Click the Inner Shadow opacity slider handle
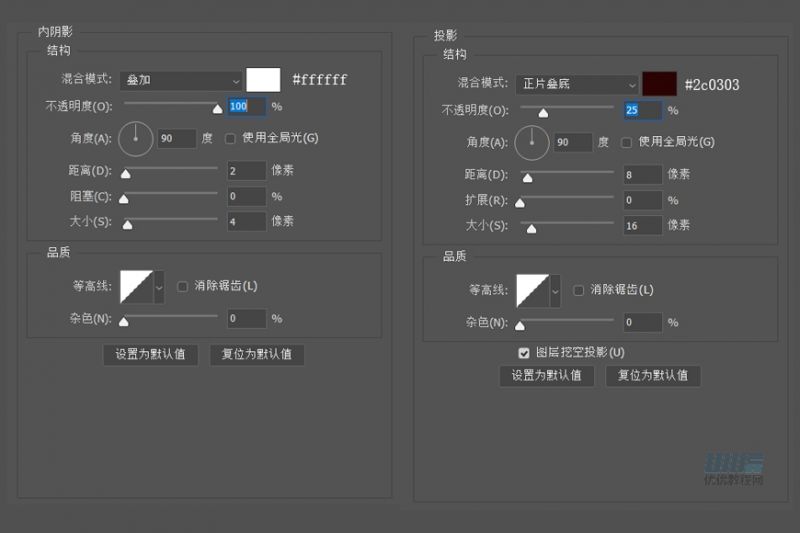Viewport: 800px width, 533px height. tap(217, 109)
